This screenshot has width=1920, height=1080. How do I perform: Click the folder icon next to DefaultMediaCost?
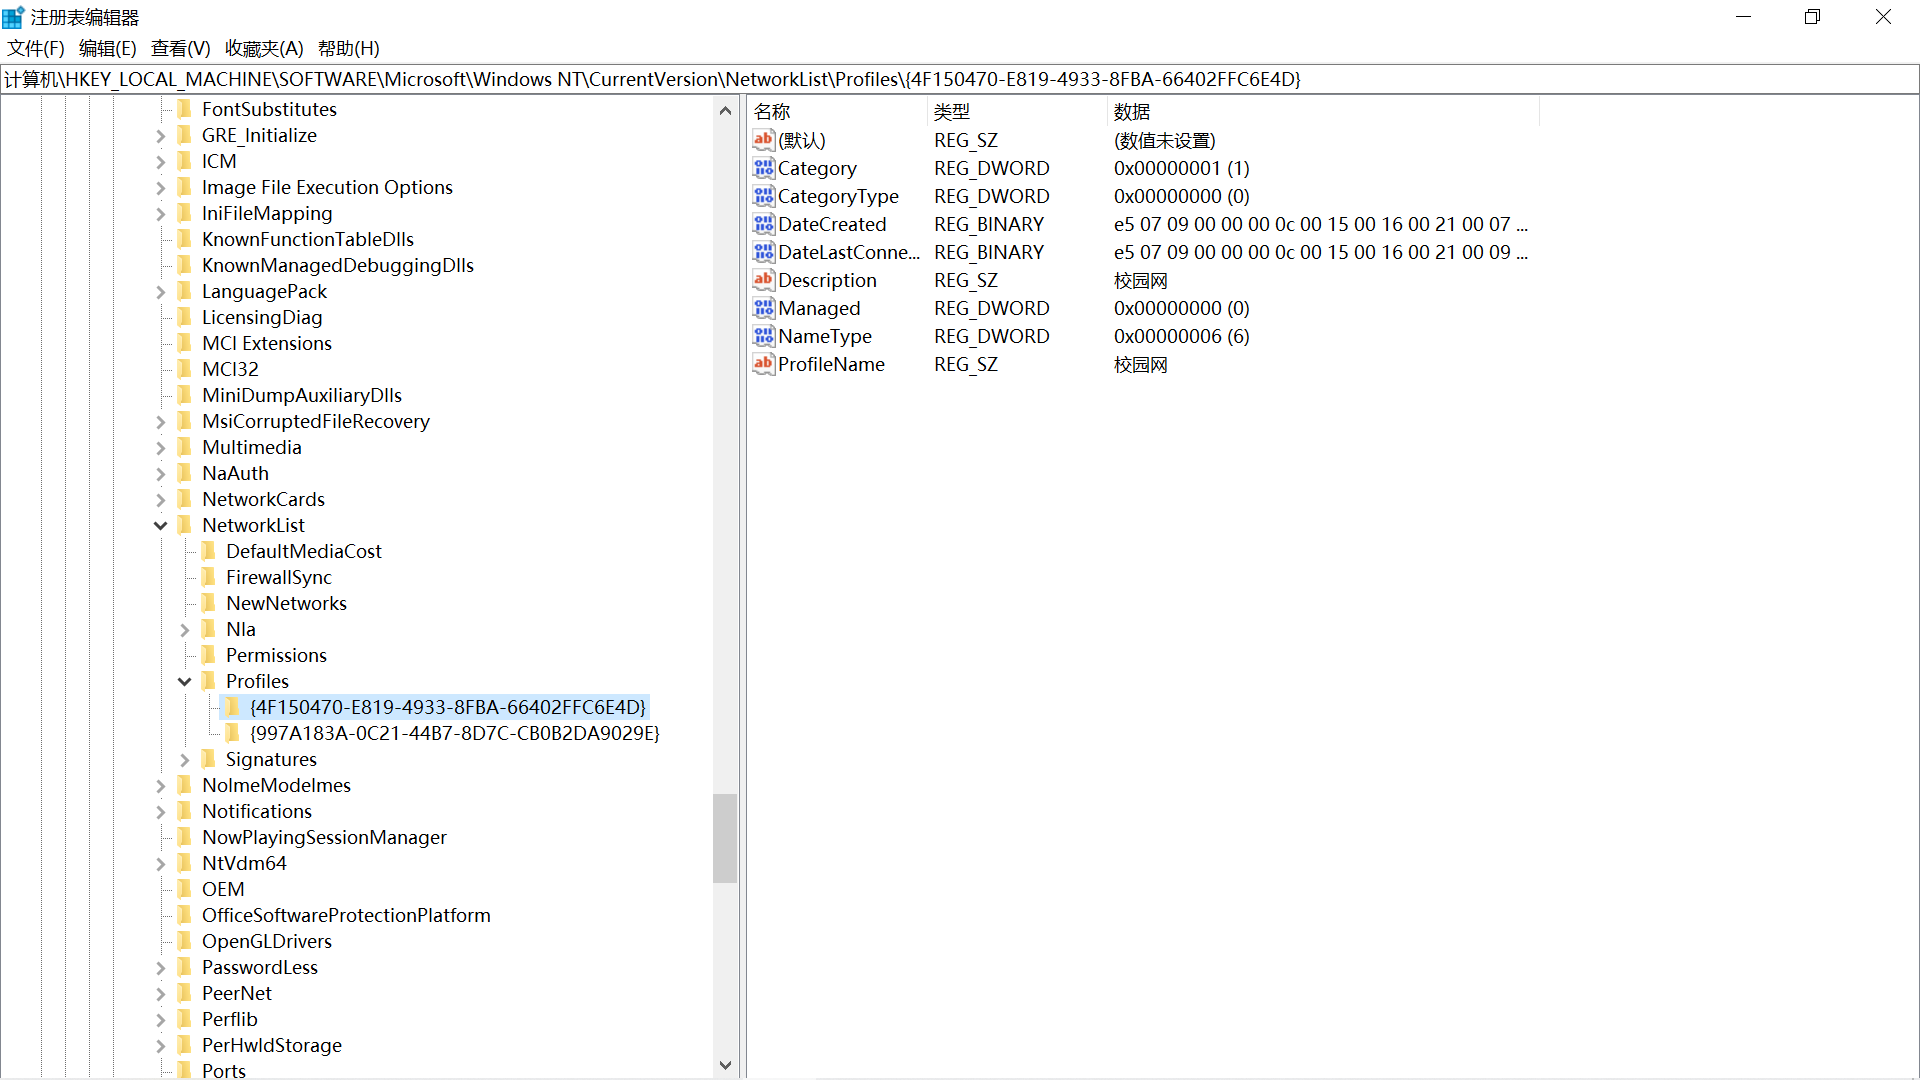pos(209,551)
